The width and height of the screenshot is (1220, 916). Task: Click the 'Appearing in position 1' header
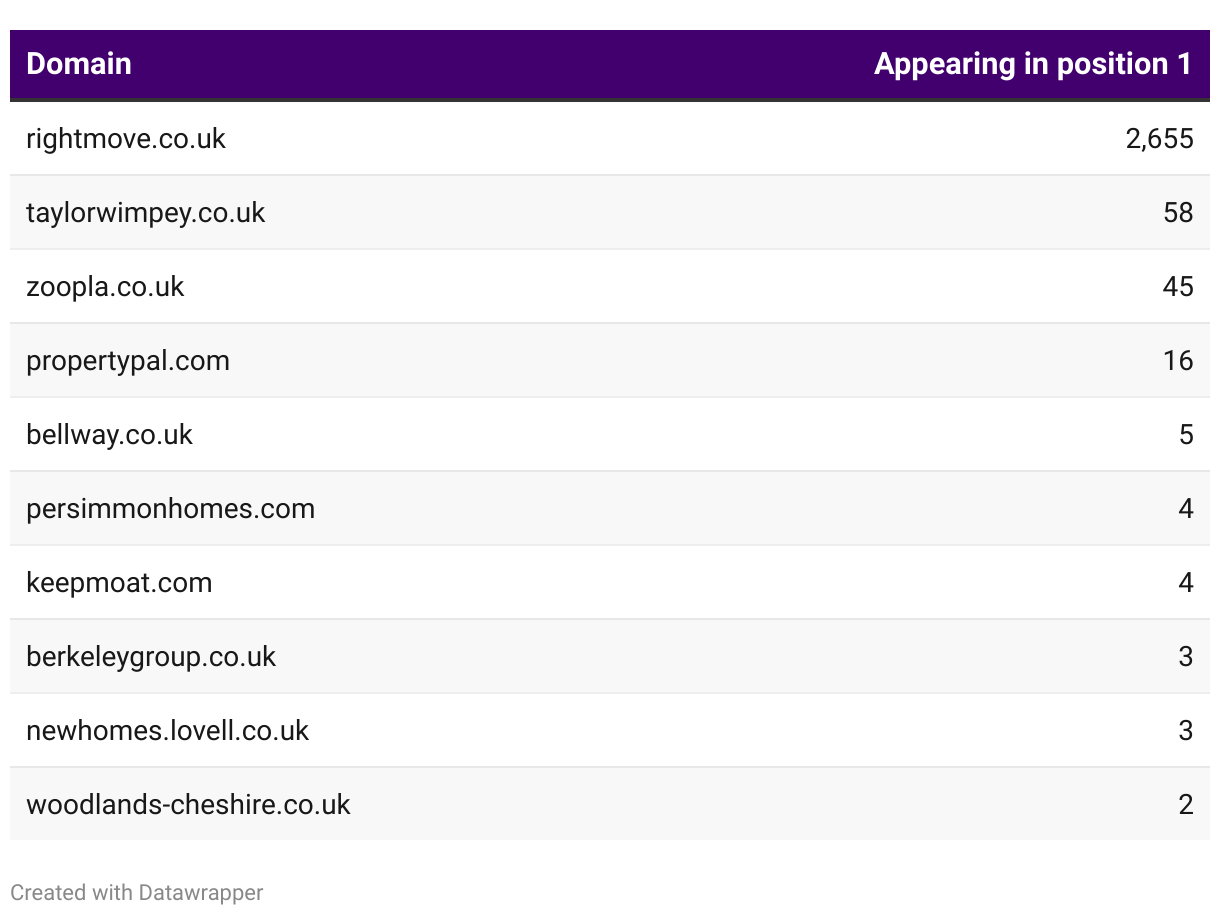[1032, 64]
